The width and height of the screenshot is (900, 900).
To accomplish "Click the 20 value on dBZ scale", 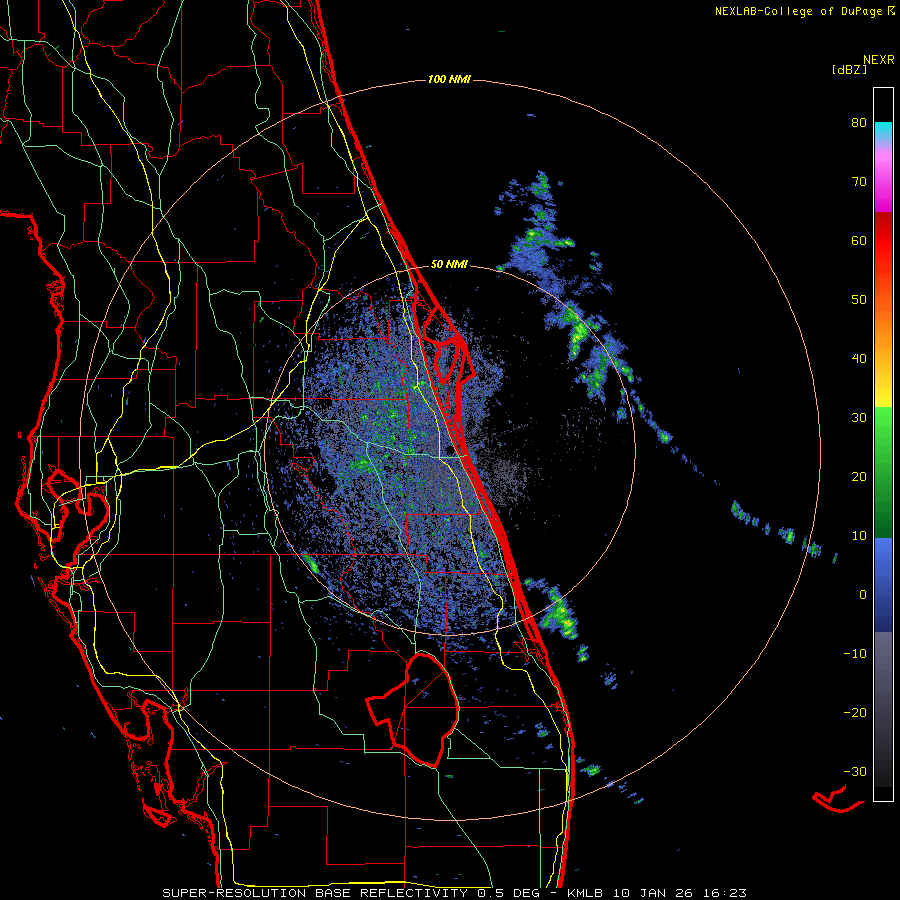I will click(859, 477).
